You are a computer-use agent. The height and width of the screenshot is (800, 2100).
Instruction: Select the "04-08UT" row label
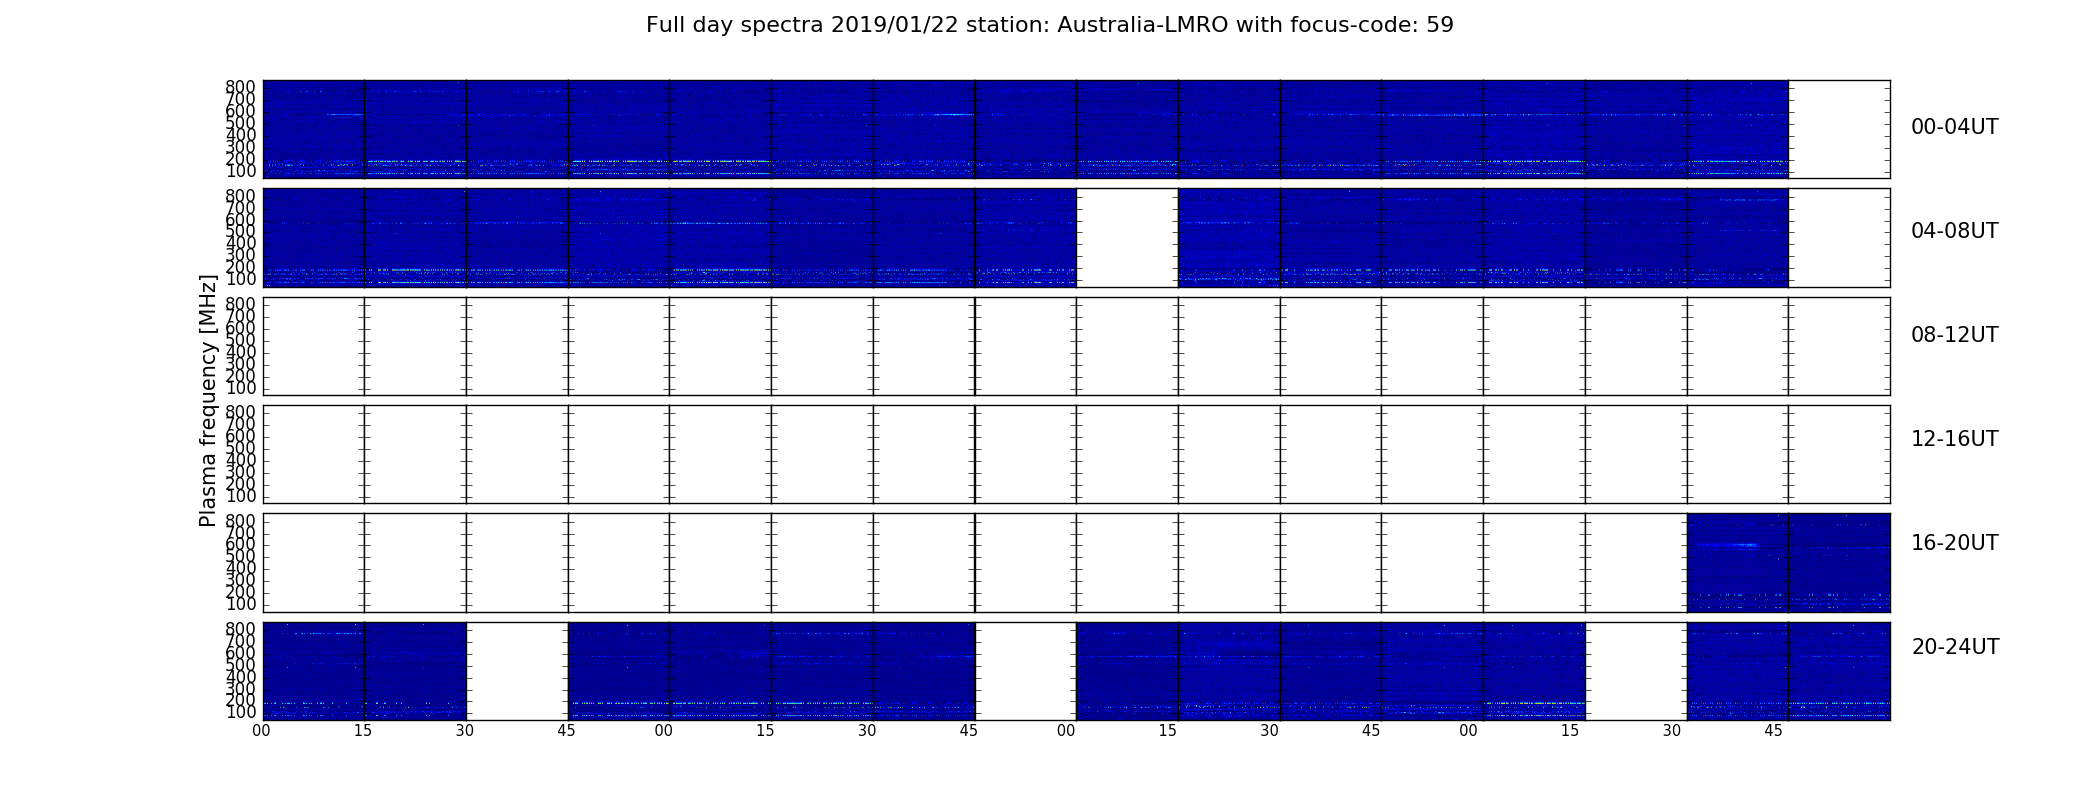click(1955, 231)
